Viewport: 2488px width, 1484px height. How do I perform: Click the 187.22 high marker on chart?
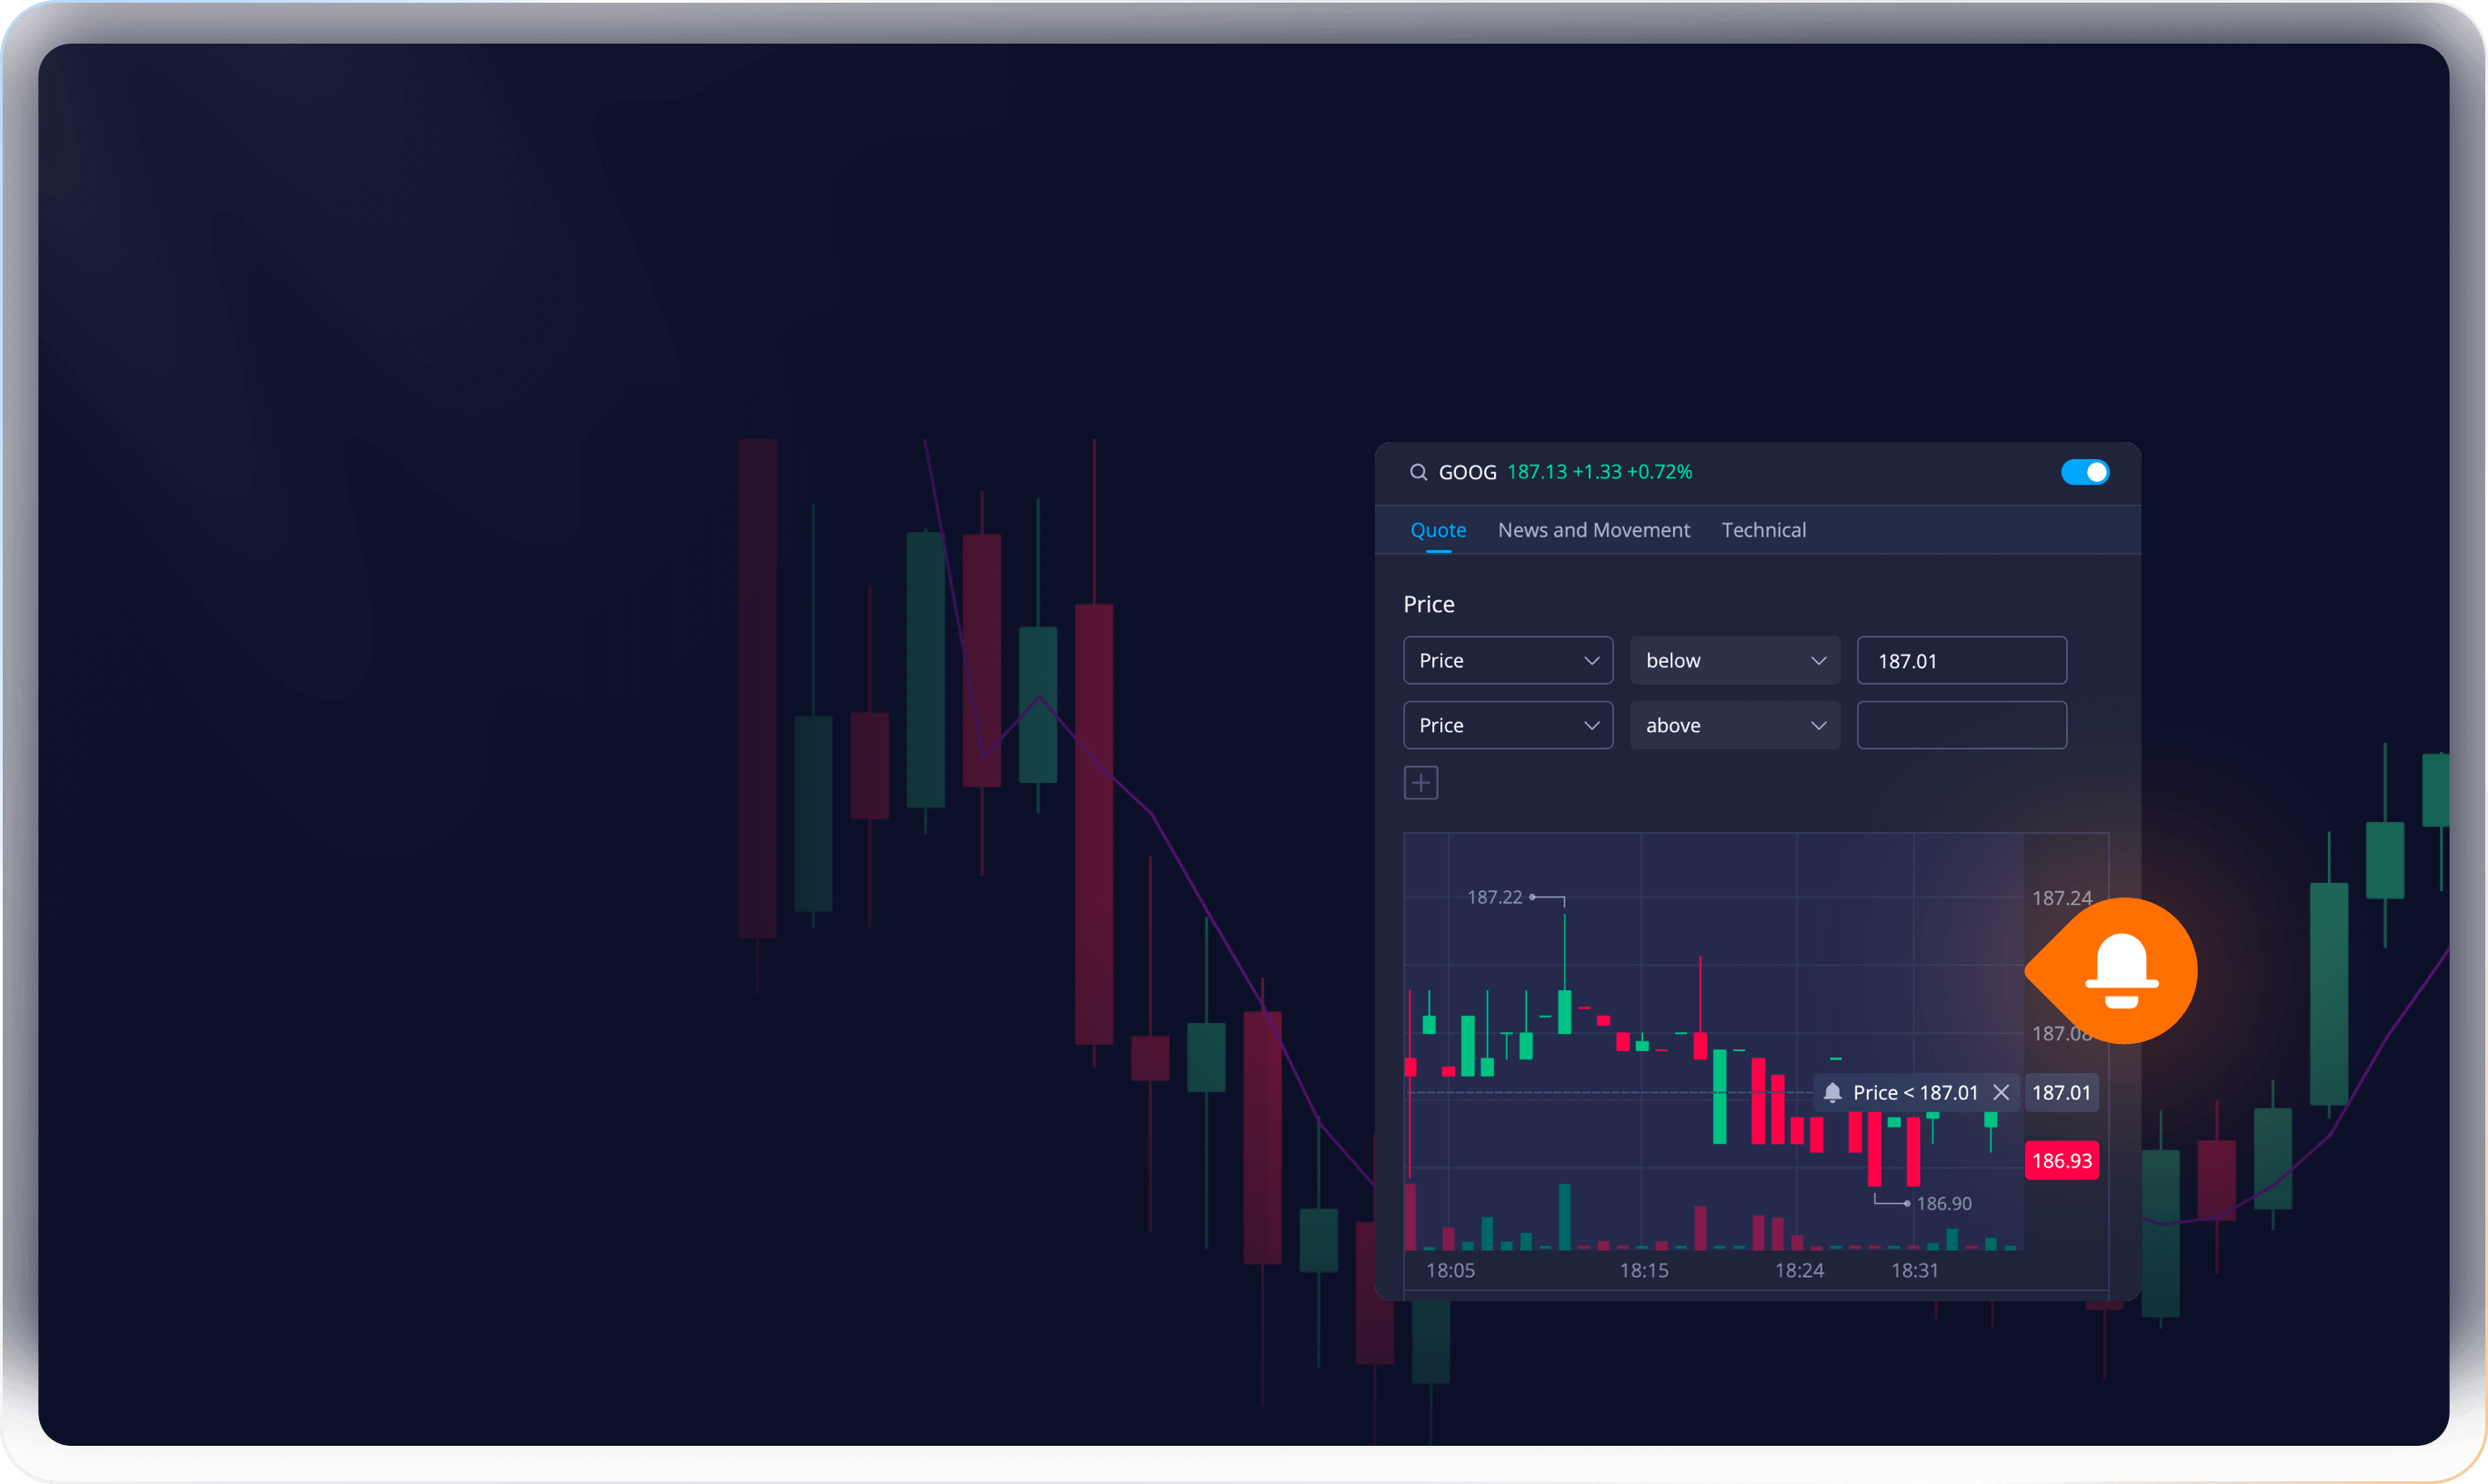(1494, 897)
